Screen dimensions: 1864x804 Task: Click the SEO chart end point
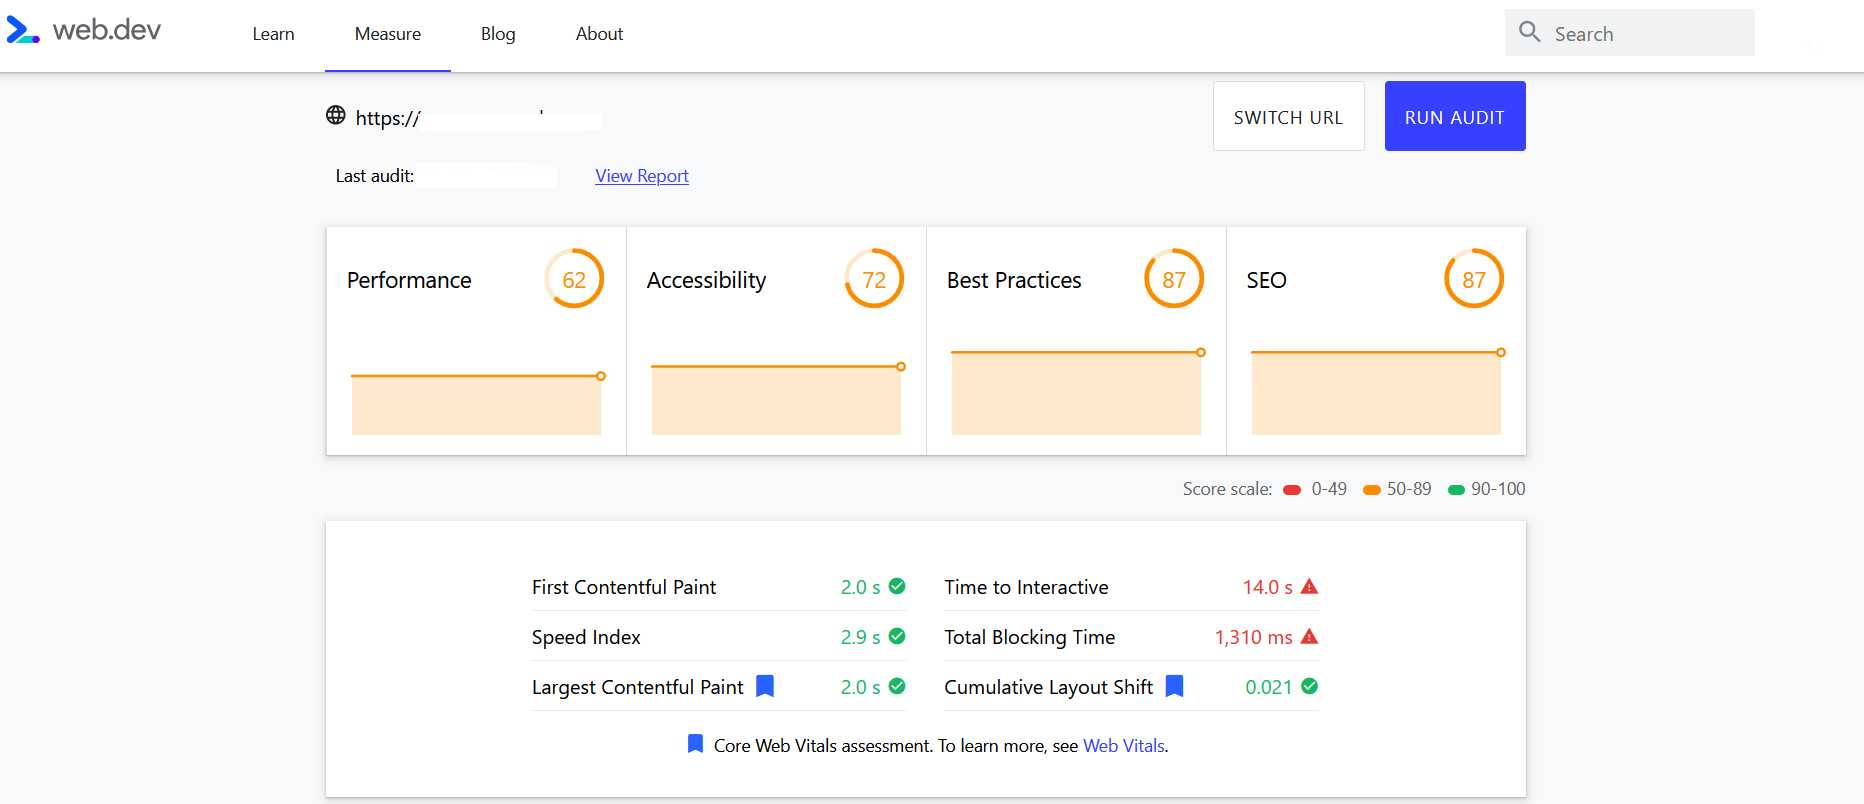click(x=1501, y=352)
